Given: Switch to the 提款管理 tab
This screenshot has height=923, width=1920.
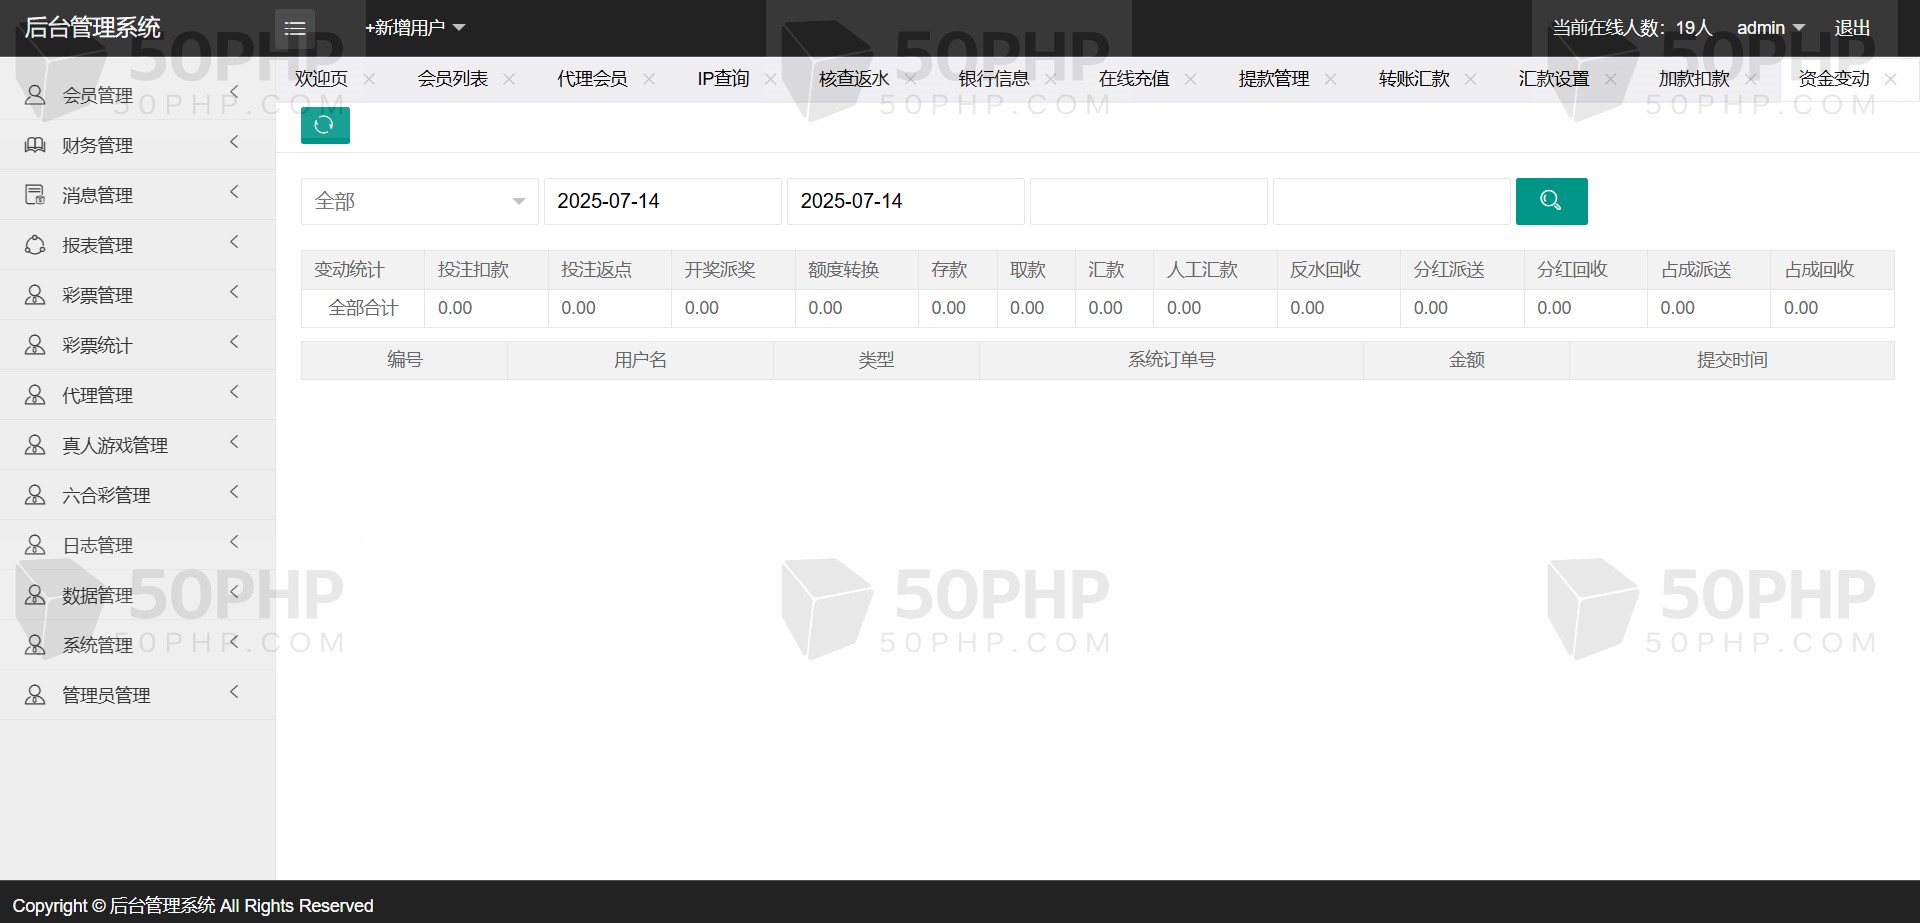Looking at the screenshot, I should tap(1273, 79).
